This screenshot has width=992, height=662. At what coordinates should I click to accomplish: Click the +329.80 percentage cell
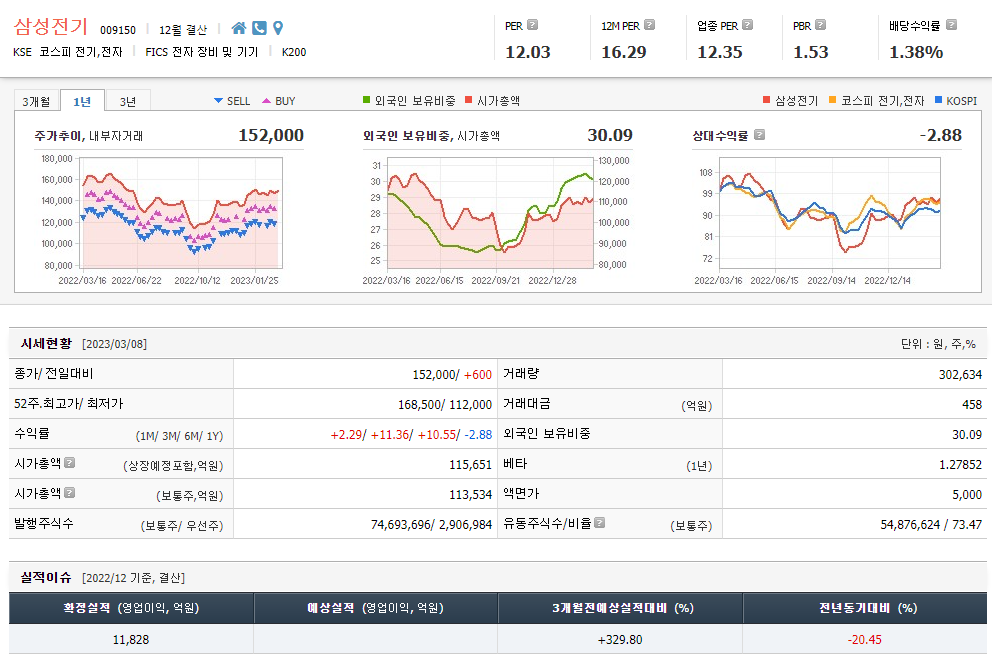[620, 639]
